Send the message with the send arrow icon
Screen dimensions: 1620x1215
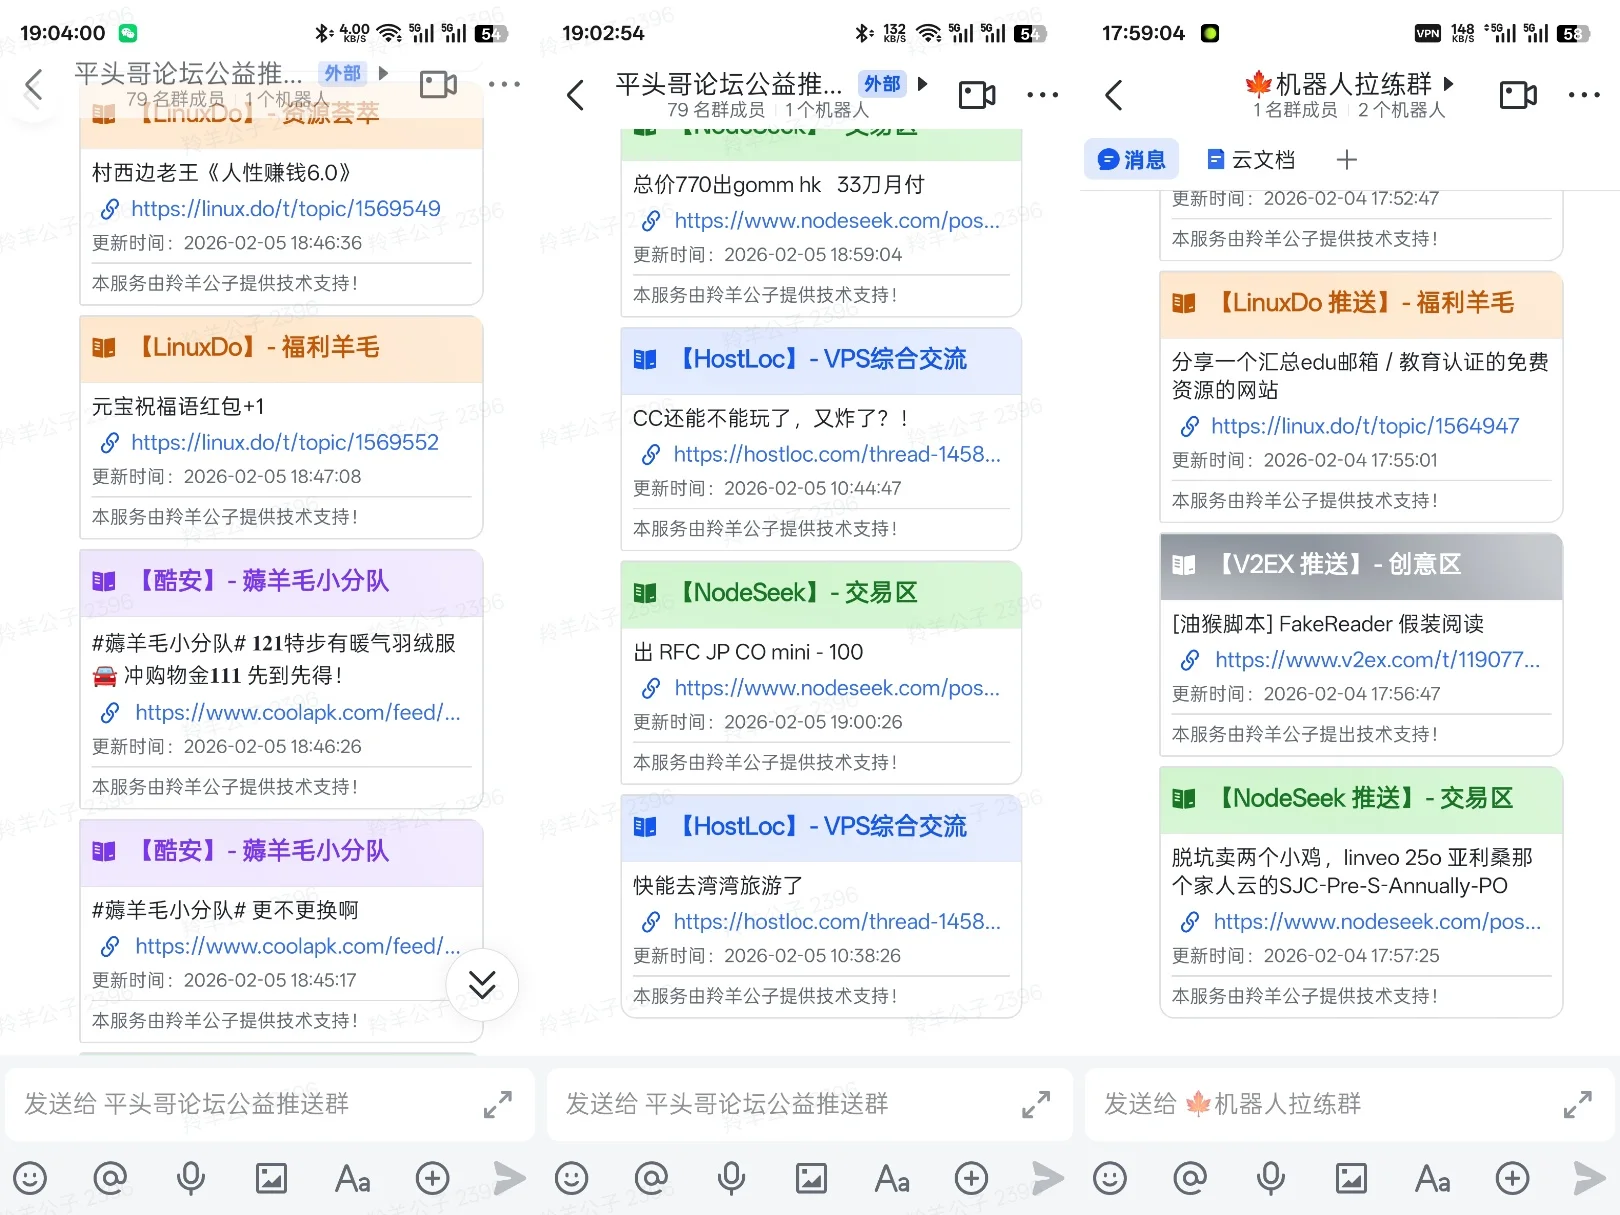click(x=511, y=1178)
